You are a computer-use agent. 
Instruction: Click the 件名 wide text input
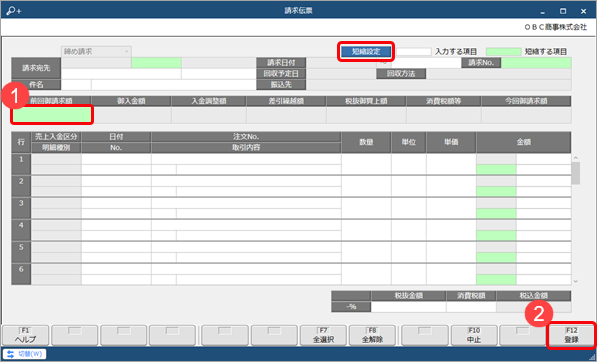click(174, 85)
